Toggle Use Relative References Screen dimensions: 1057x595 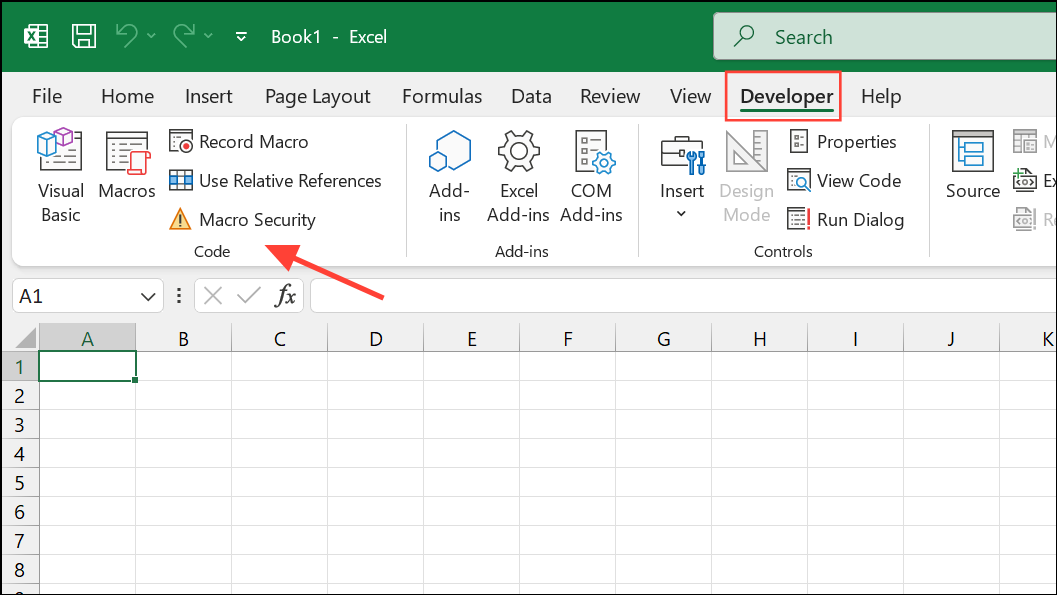276,181
